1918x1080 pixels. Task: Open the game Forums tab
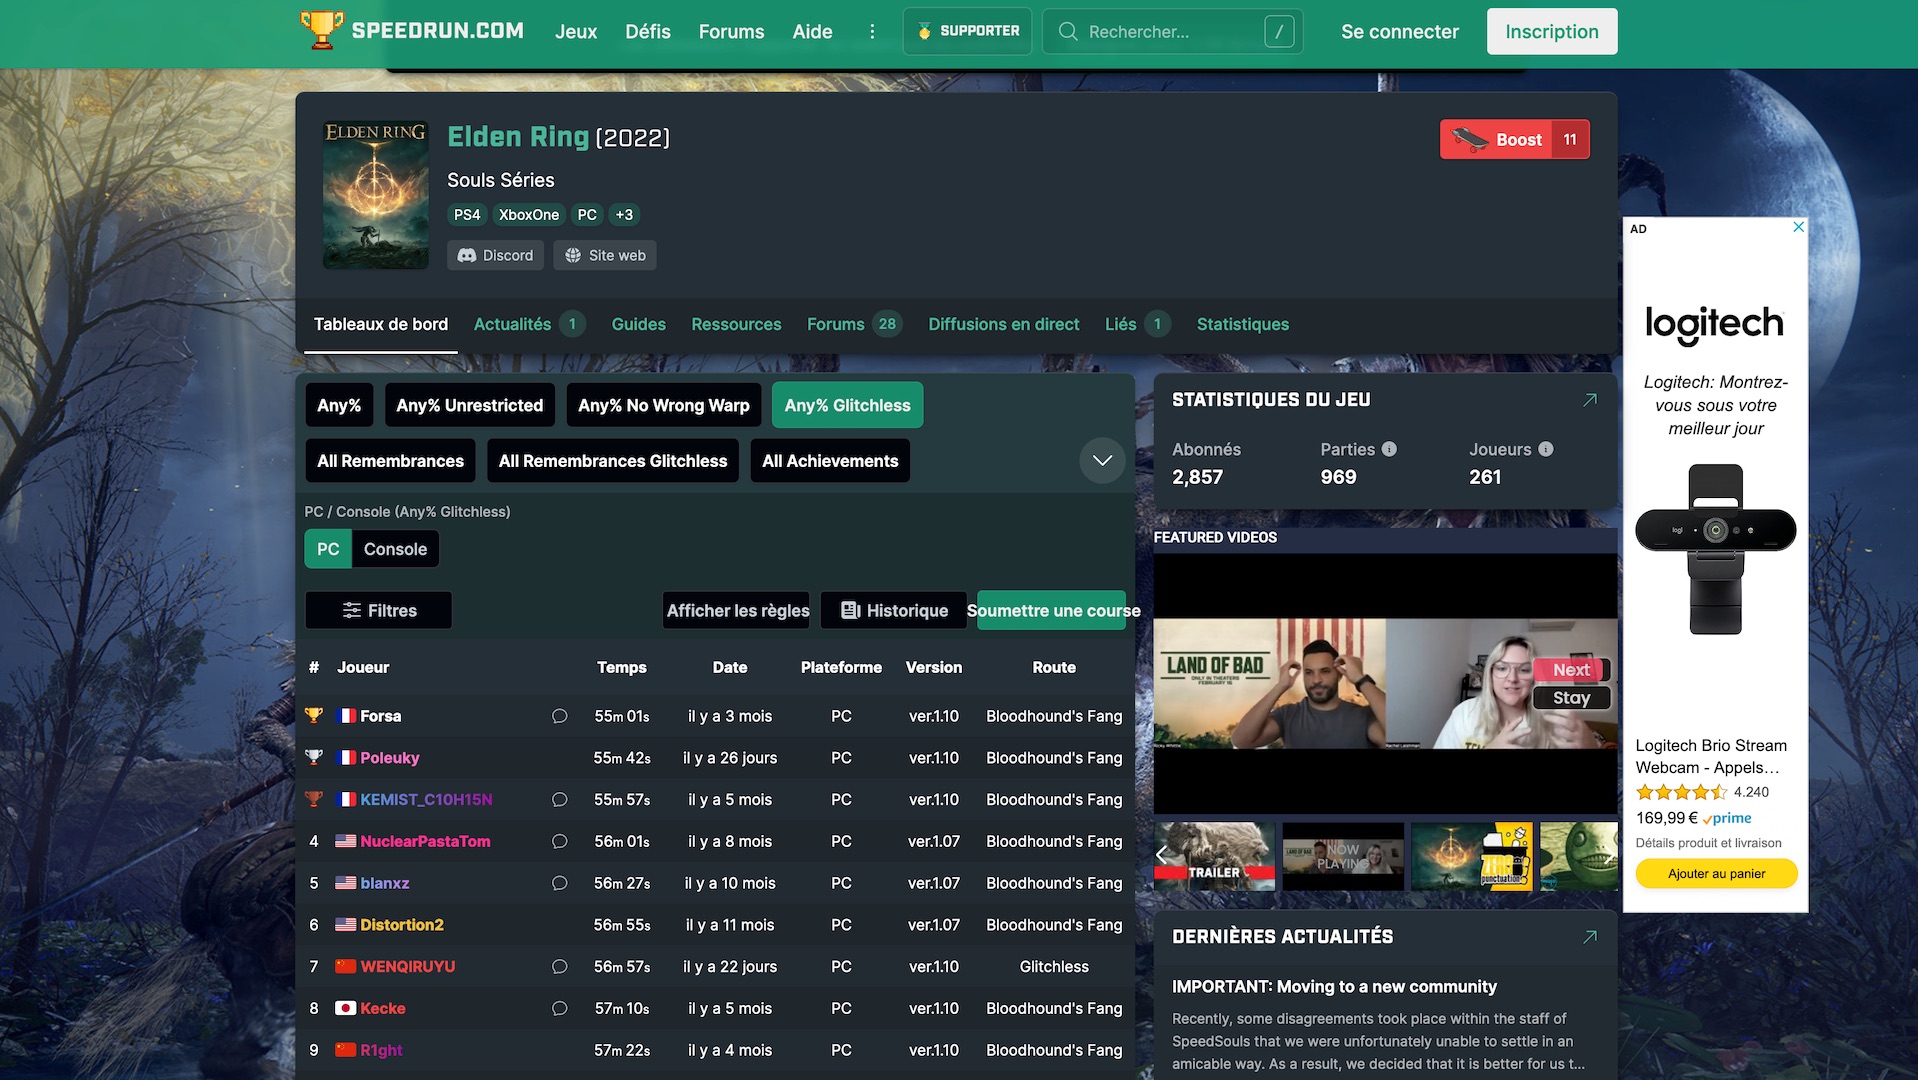pyautogui.click(x=854, y=324)
